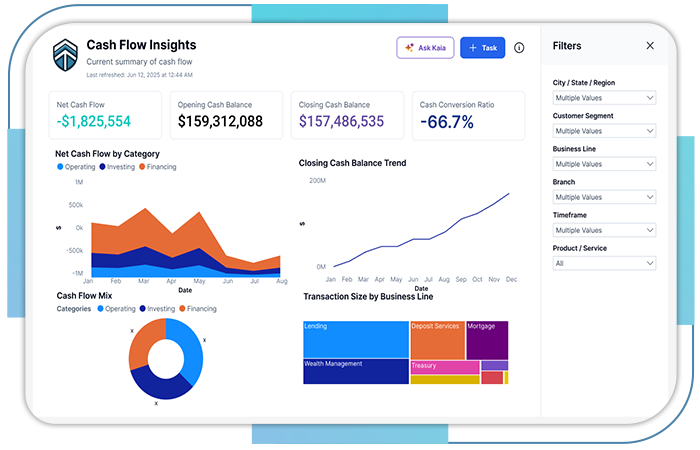The image size is (700, 450).
Task: Expand the Timeframe dropdown
Action: [604, 230]
